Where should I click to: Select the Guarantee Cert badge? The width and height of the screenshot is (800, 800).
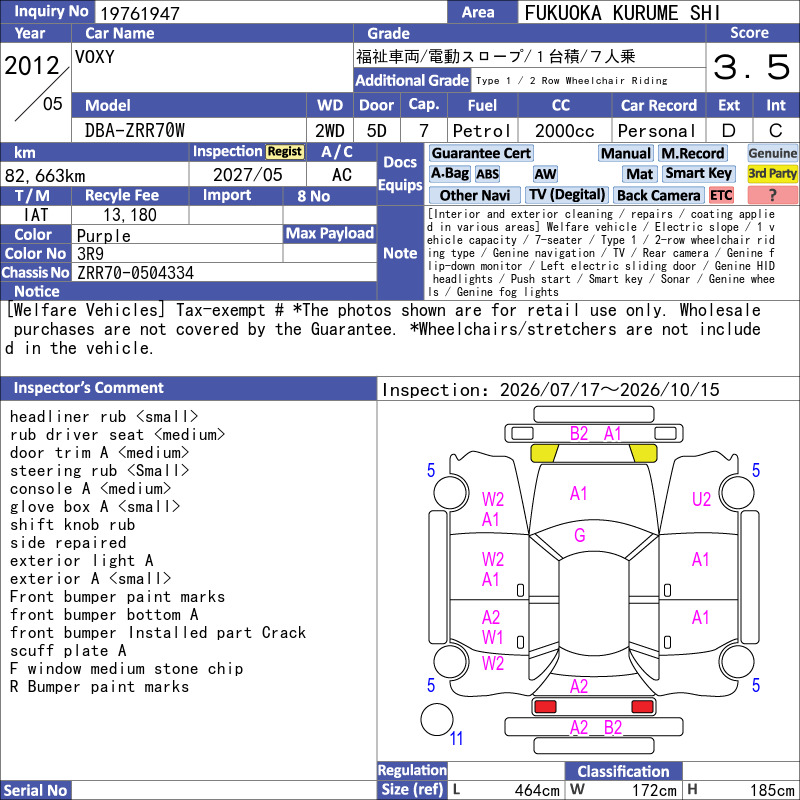coord(481,153)
